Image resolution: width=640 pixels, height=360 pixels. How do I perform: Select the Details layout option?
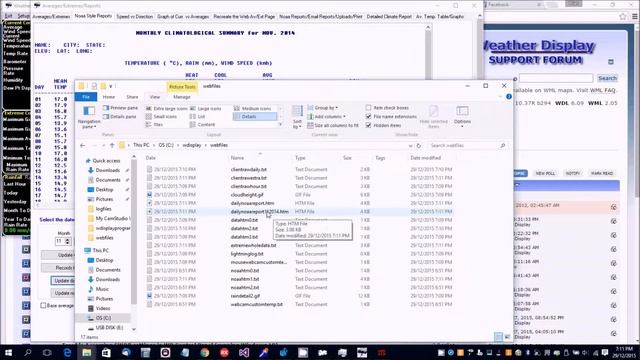[x=255, y=116]
